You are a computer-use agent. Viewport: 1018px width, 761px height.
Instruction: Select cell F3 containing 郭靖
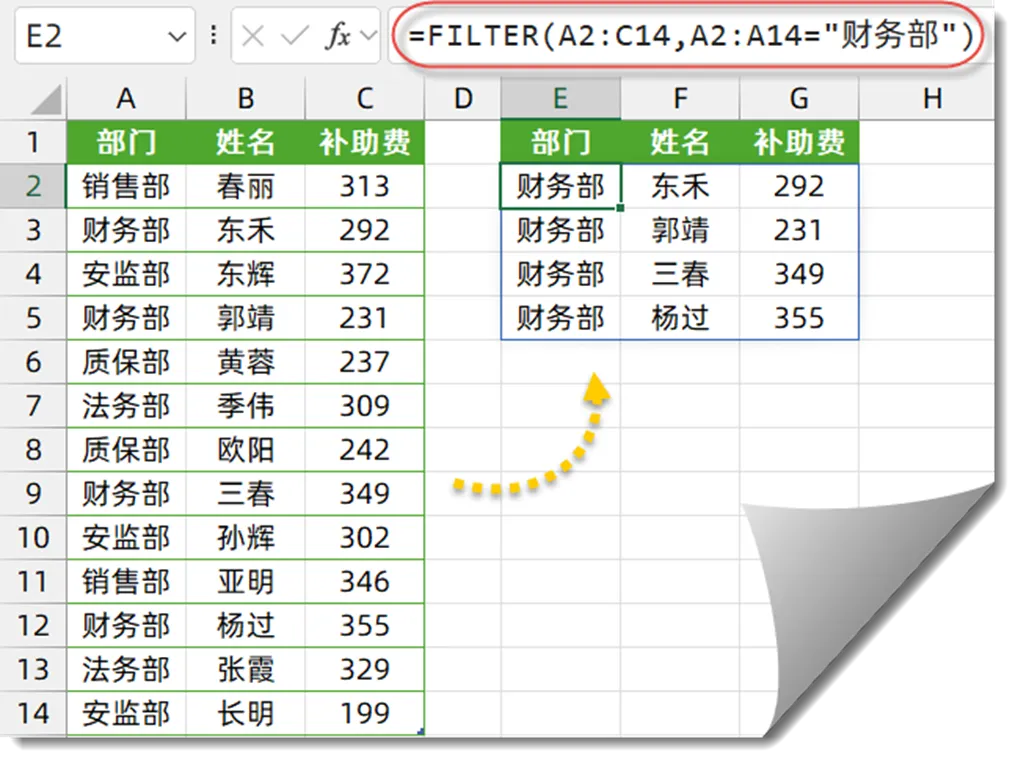click(680, 231)
